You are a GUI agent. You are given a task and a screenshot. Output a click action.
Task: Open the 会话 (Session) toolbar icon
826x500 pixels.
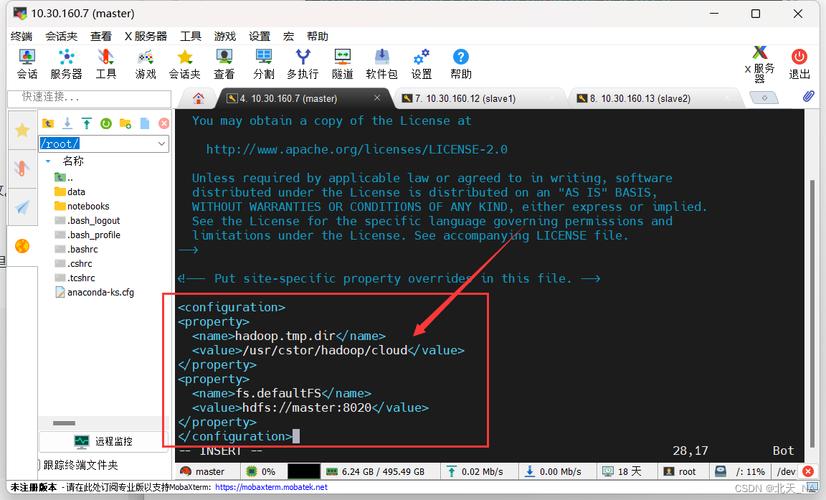coord(27,64)
